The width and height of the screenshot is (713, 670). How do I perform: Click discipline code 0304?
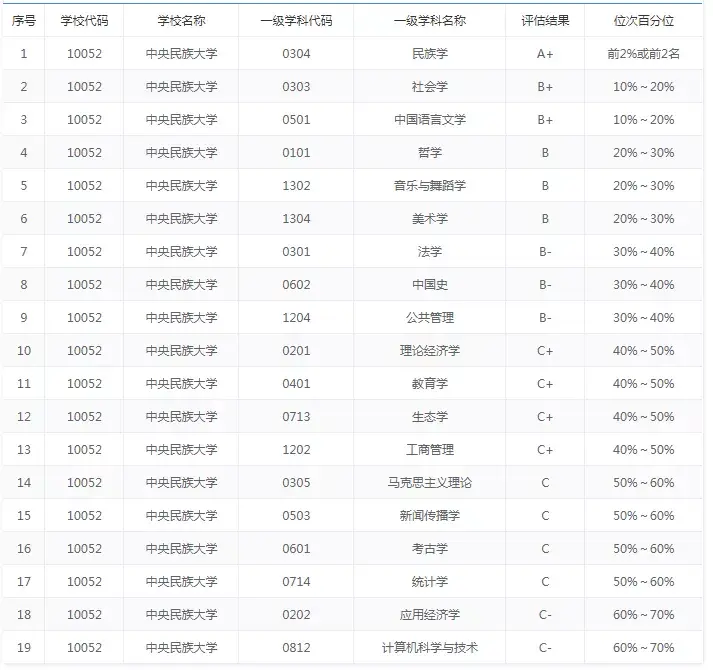point(296,54)
